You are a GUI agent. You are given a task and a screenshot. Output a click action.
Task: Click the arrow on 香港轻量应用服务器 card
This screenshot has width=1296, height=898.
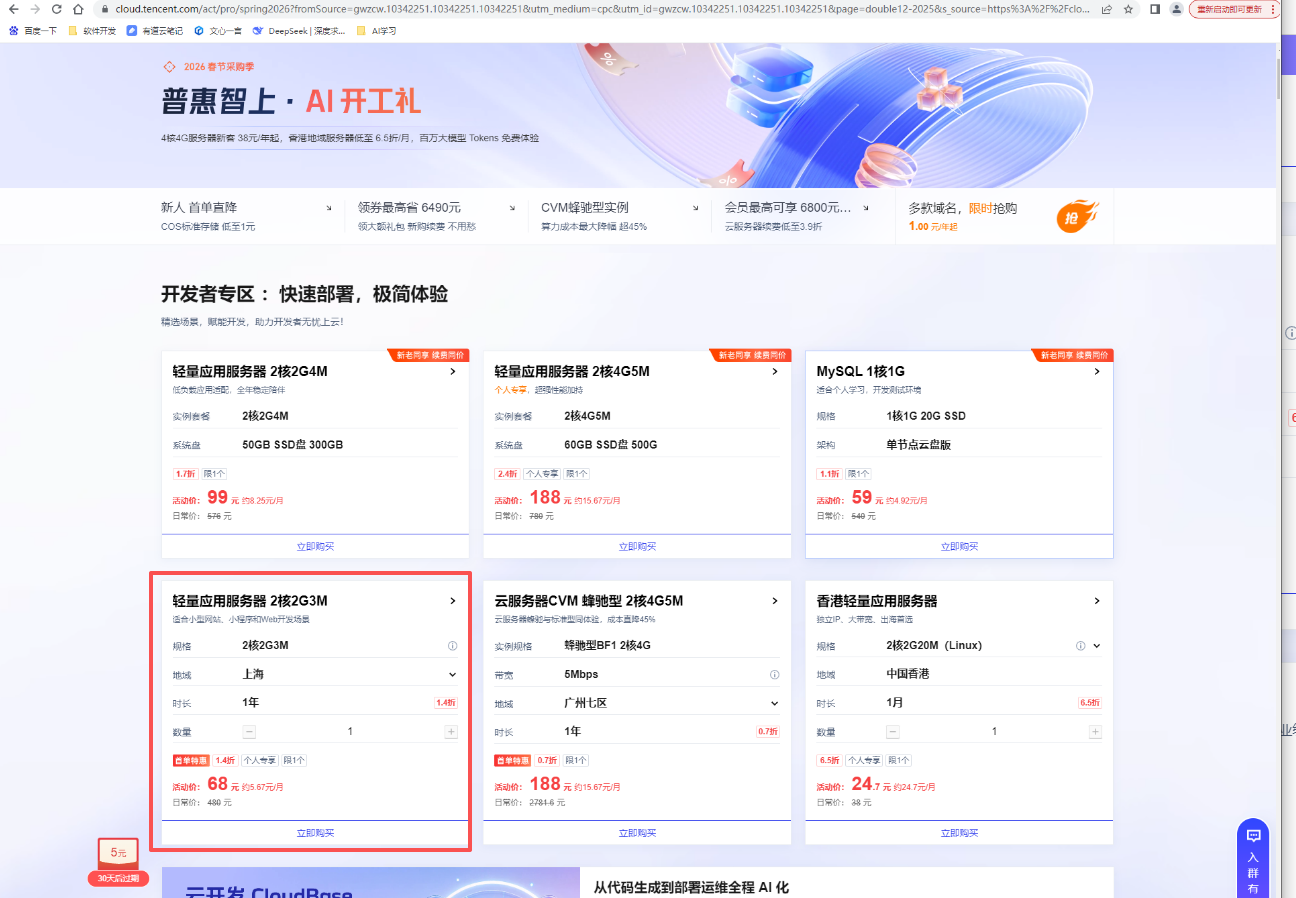pos(1096,600)
